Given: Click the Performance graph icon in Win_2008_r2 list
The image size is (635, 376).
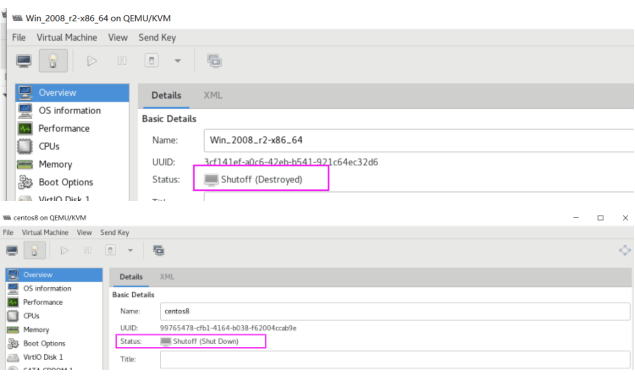Looking at the screenshot, I should (x=25, y=128).
